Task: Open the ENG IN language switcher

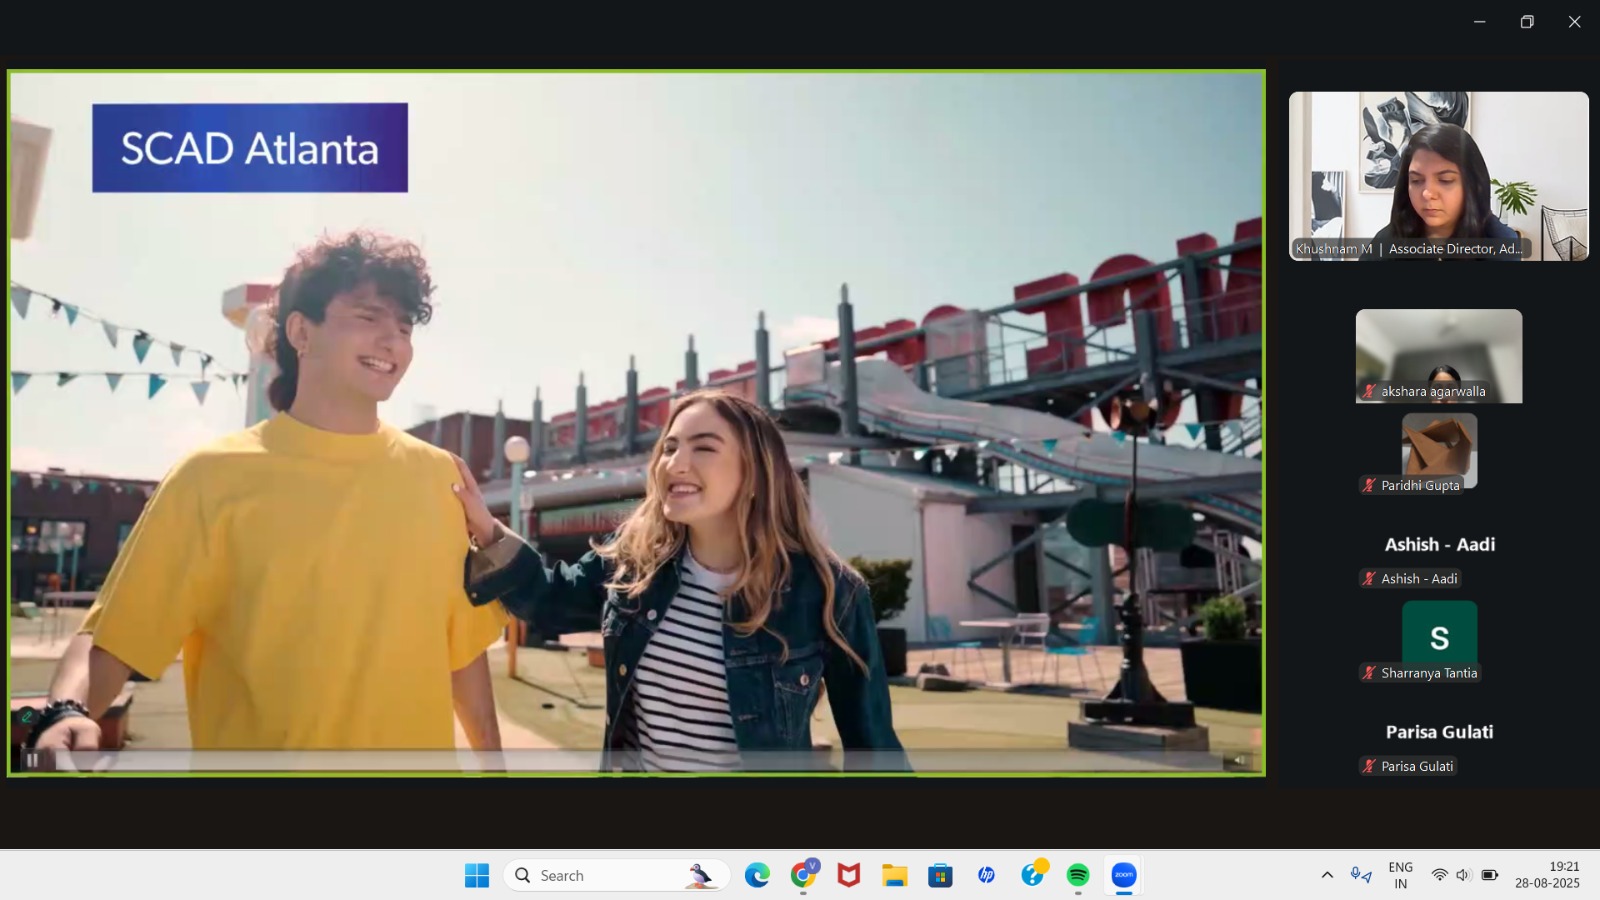Action: click(1400, 876)
